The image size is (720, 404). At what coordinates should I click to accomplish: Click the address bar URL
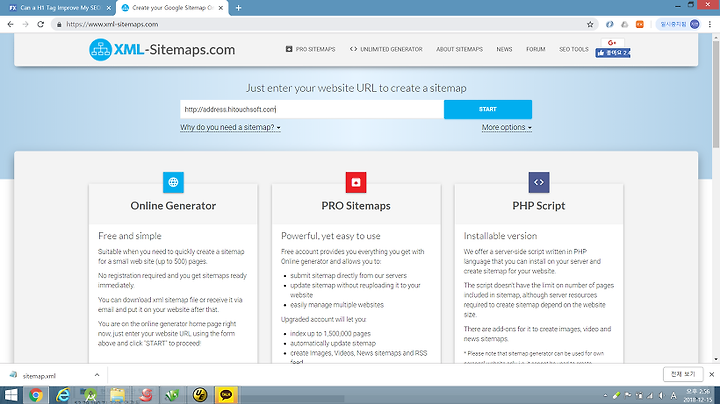pyautogui.click(x=112, y=24)
